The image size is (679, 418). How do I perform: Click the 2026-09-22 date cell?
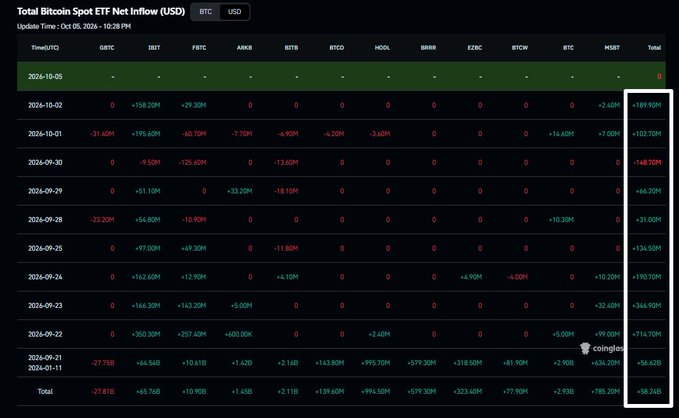pos(45,334)
